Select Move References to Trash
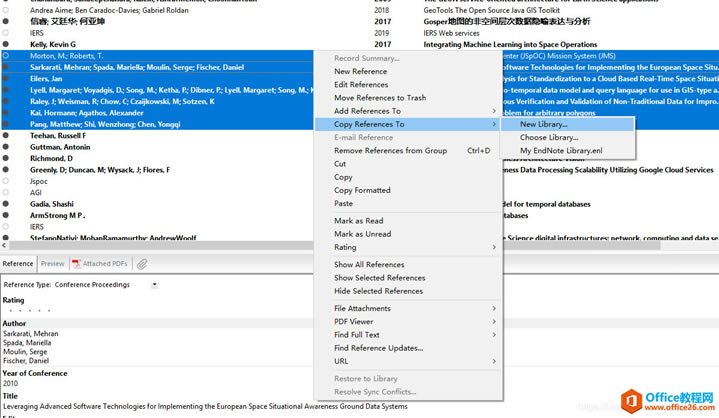The width and height of the screenshot is (719, 418). [x=380, y=98]
